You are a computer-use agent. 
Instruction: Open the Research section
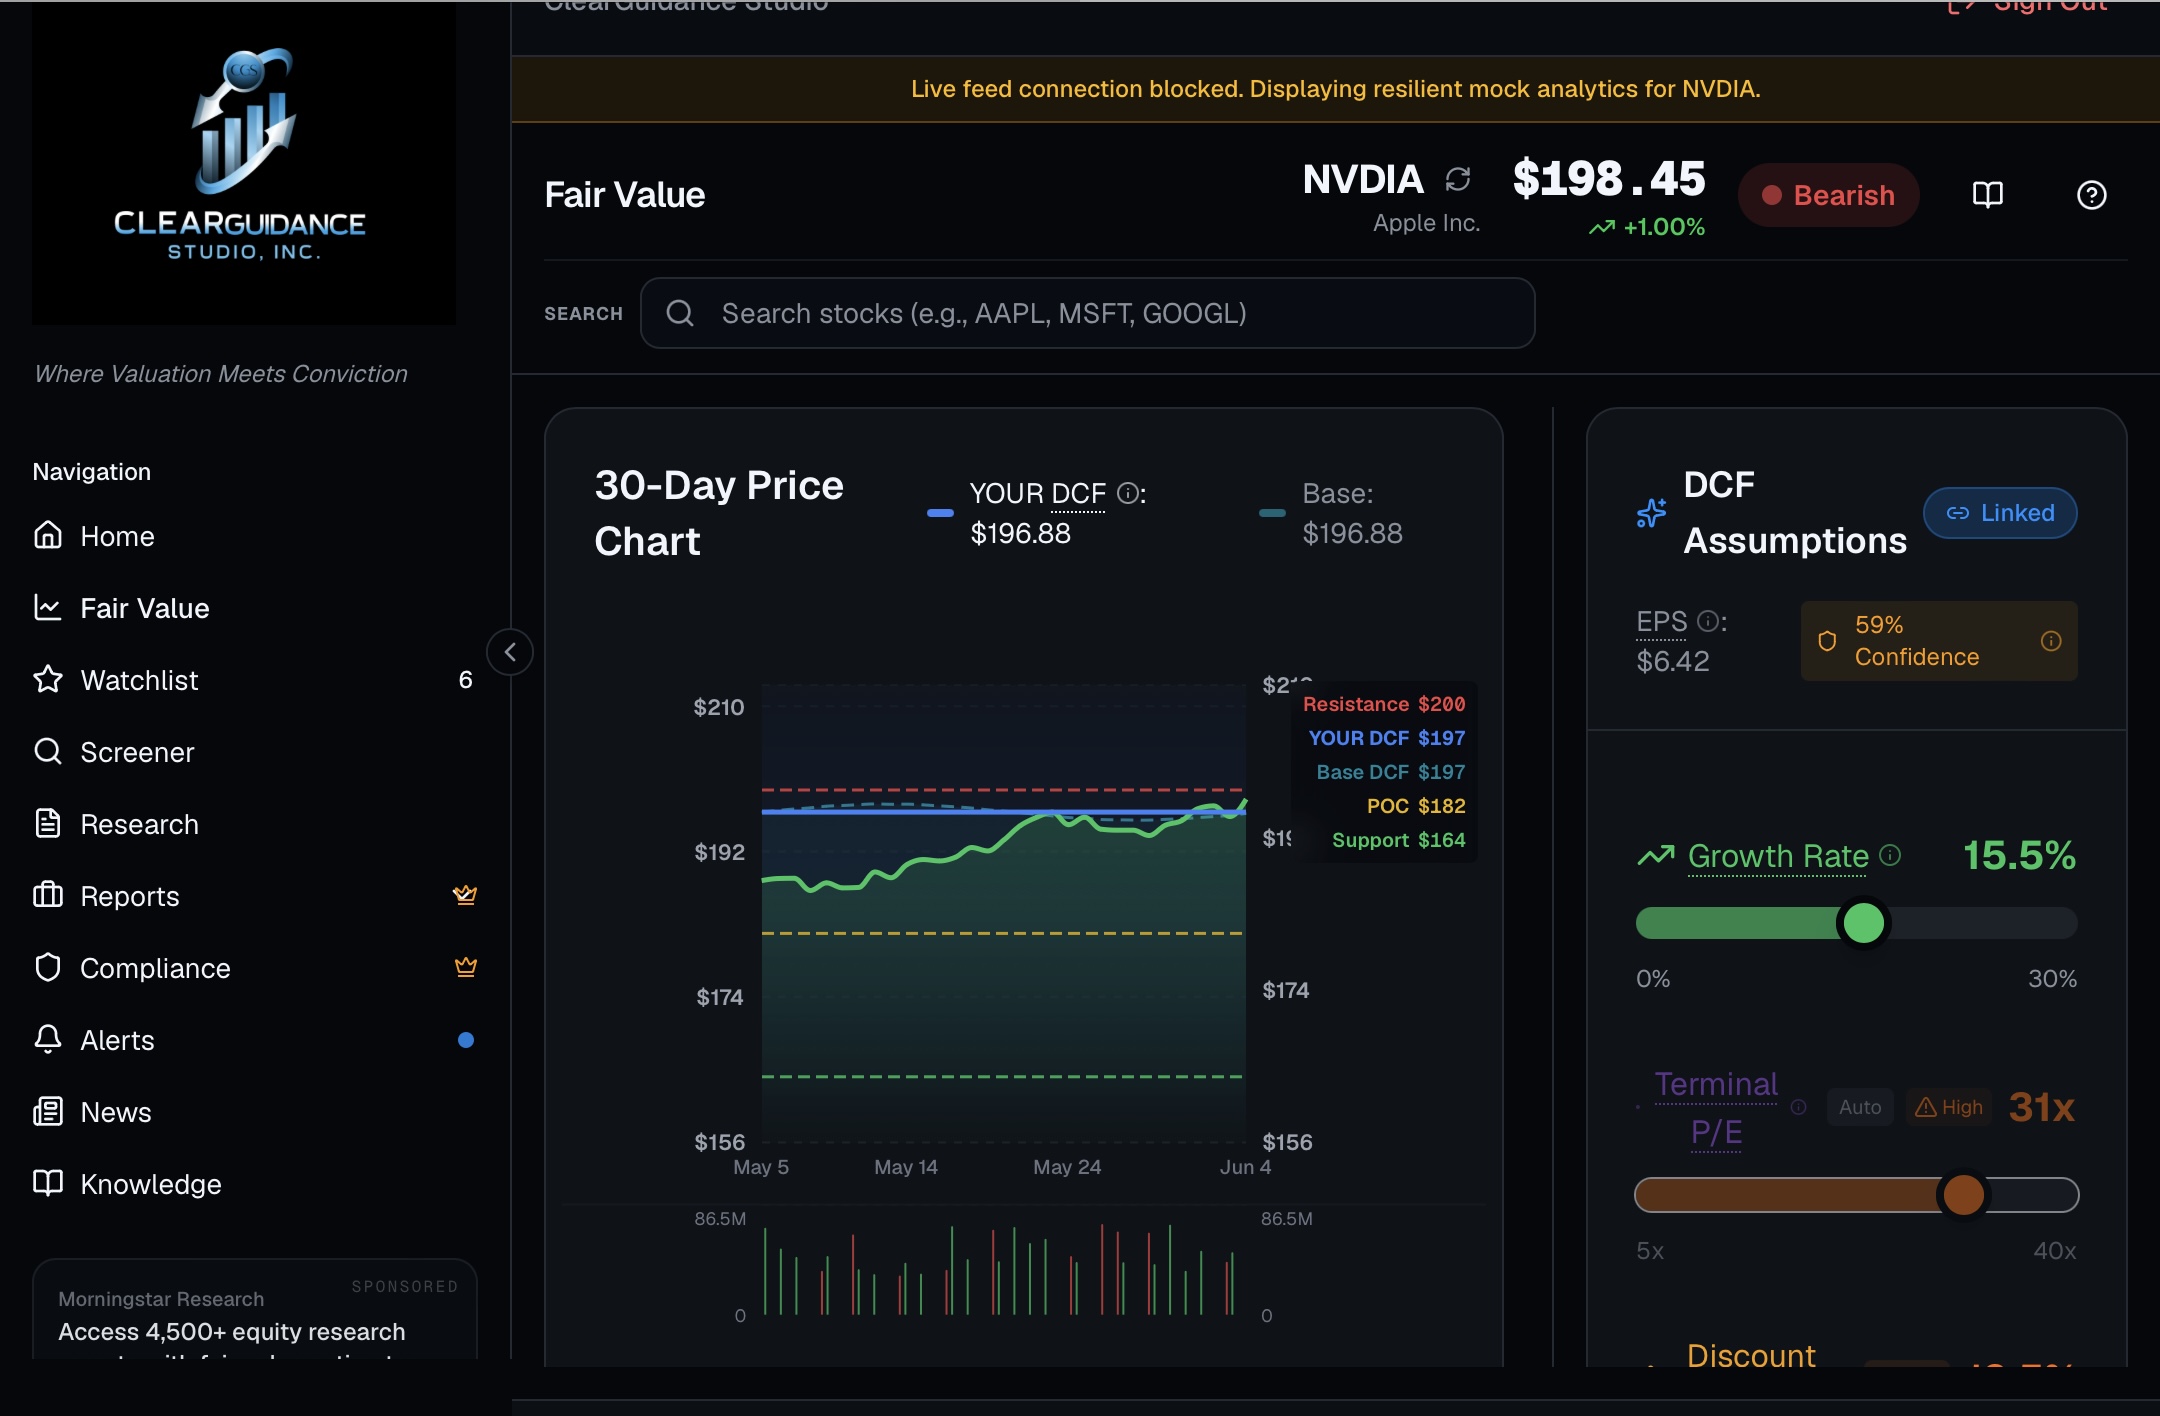tap(255, 824)
